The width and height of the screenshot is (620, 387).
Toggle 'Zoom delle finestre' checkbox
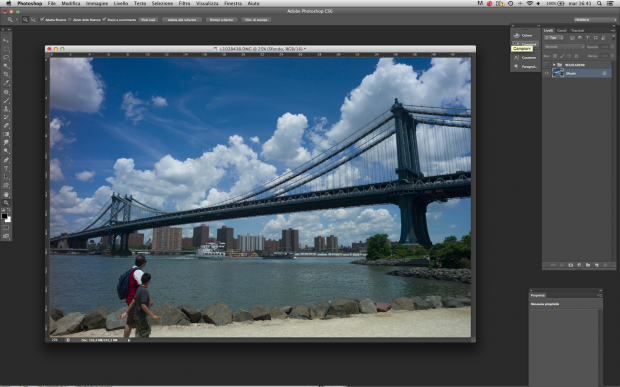tap(70, 19)
